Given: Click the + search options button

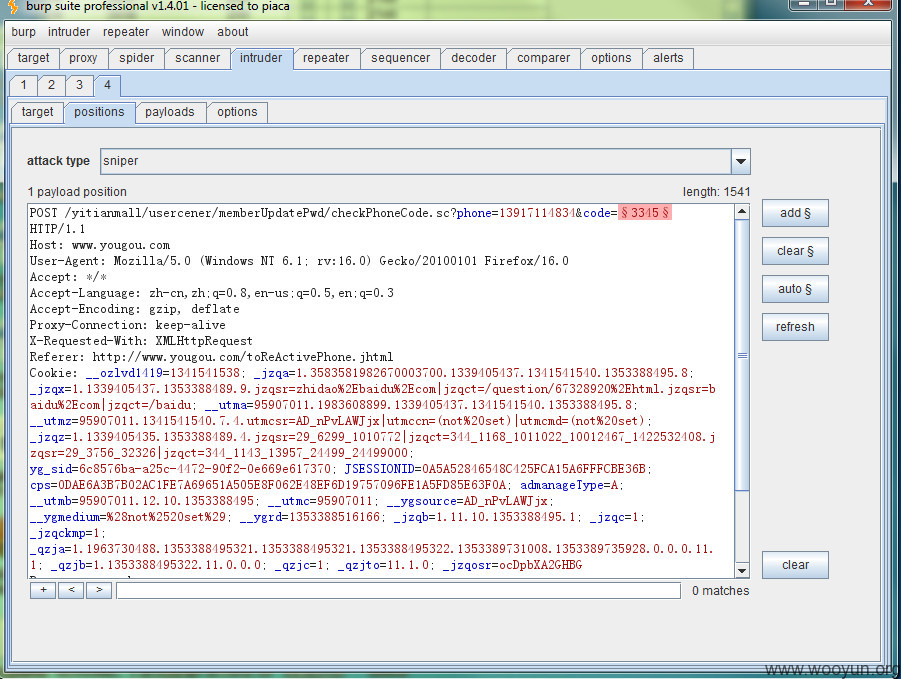Looking at the screenshot, I should pyautogui.click(x=43, y=590).
